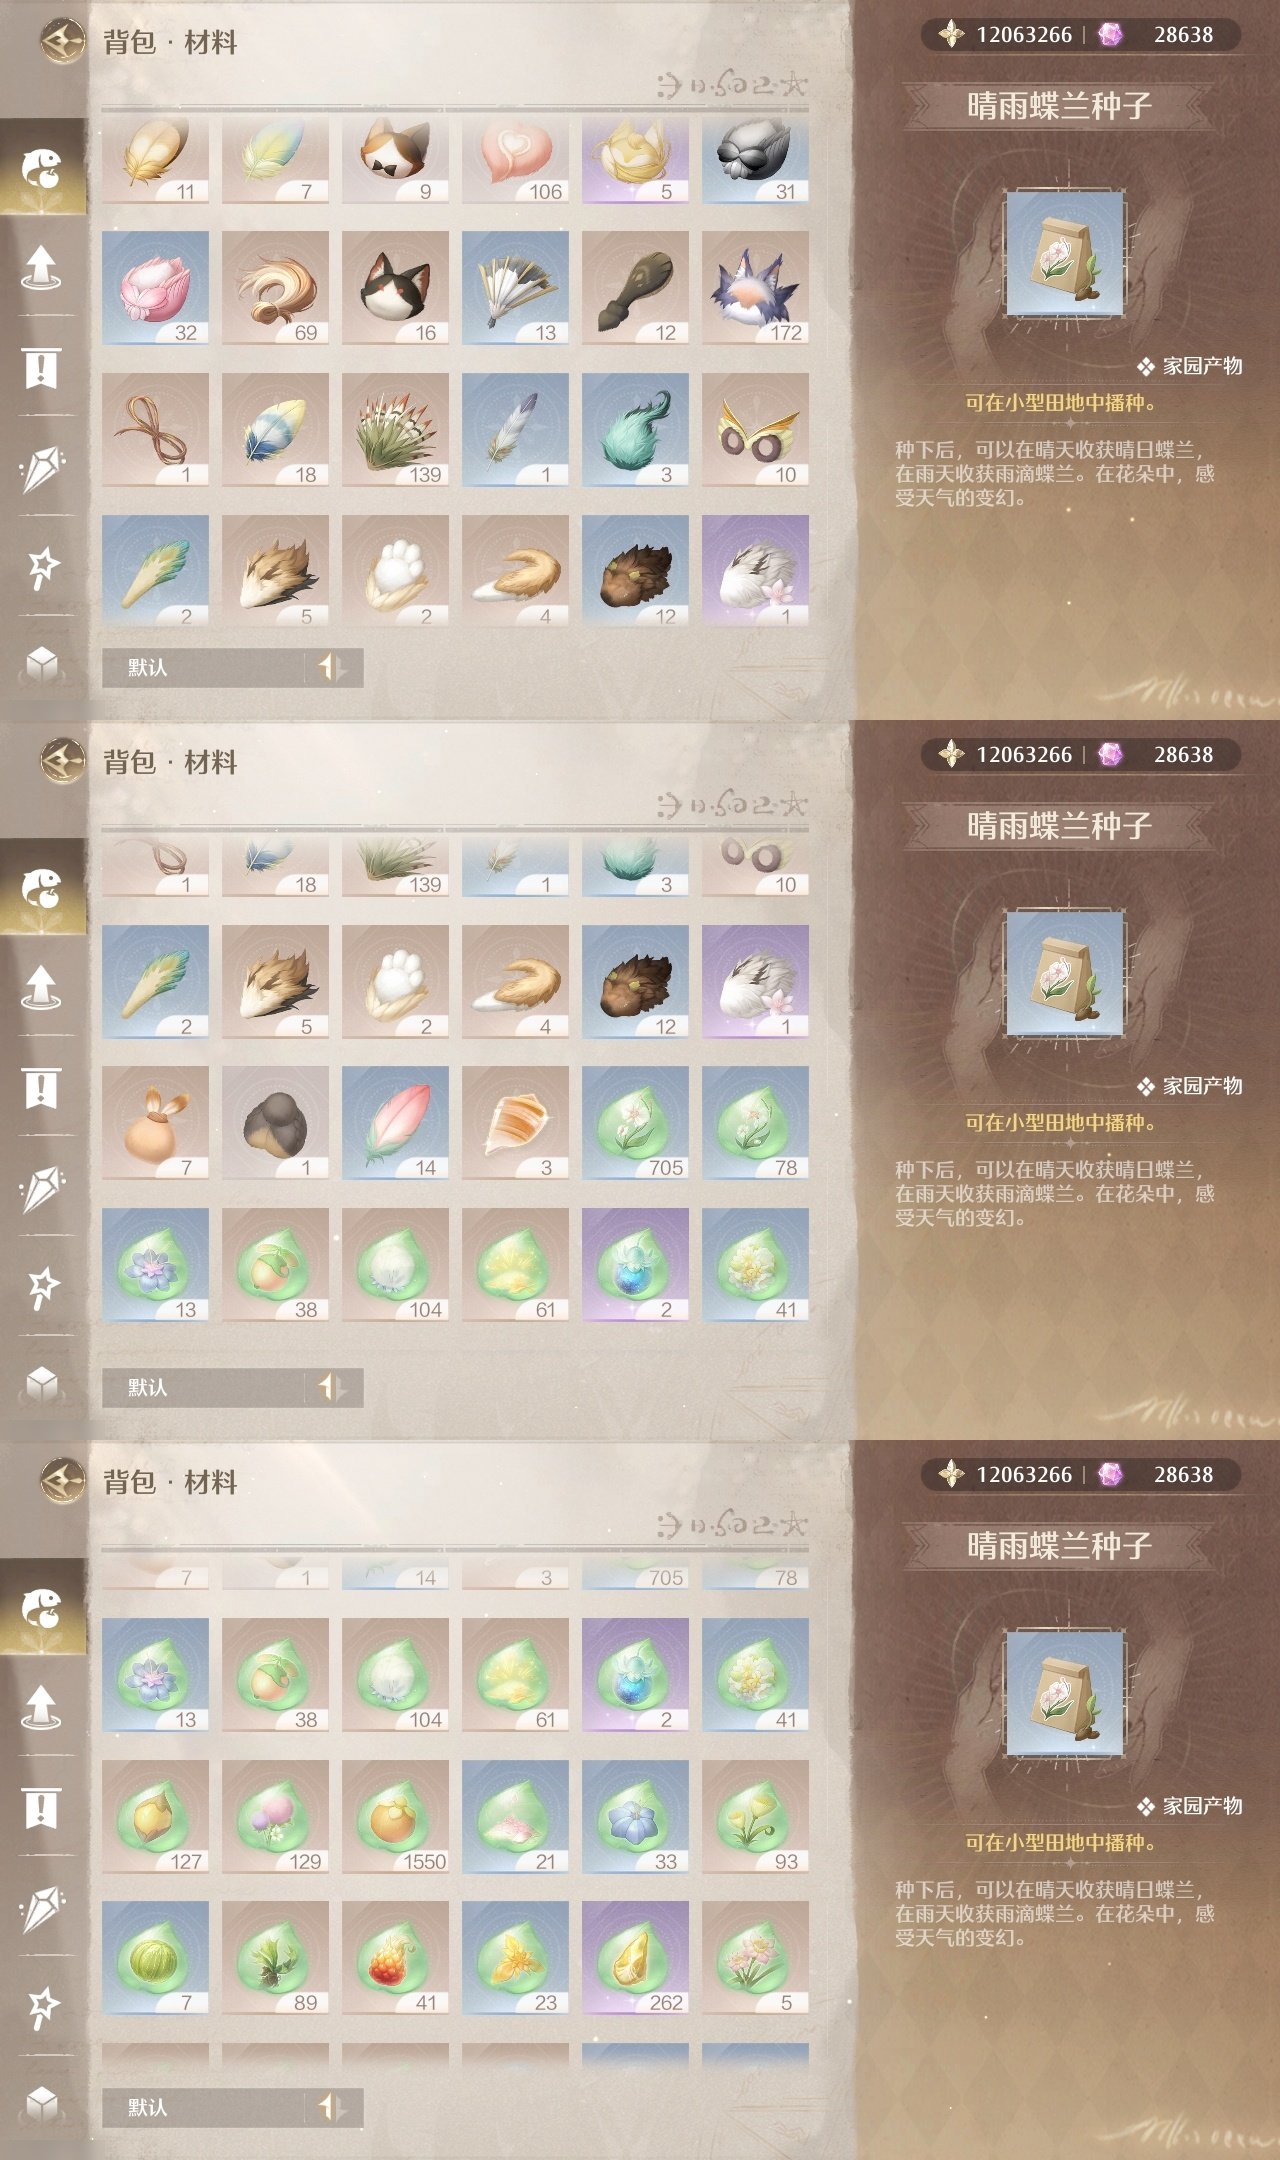Select the pink heart material showing 106
The image size is (1280, 2160).
coord(515,159)
